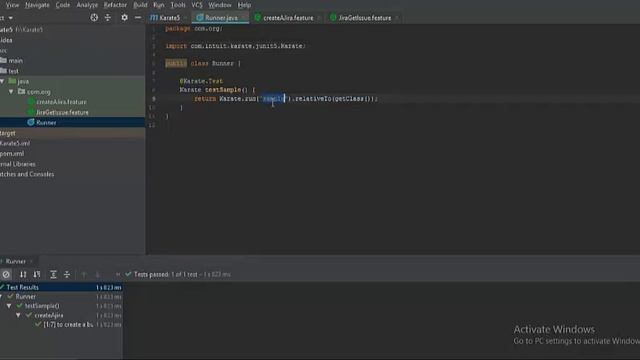Click the com.org package icon
The width and height of the screenshot is (640, 360).
click(22, 91)
